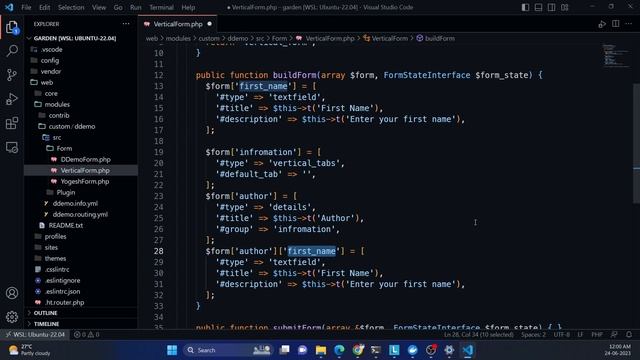Screen dimensions: 640x360
Task: Collapse the custom/ddemo folder
Action: click(x=71, y=127)
